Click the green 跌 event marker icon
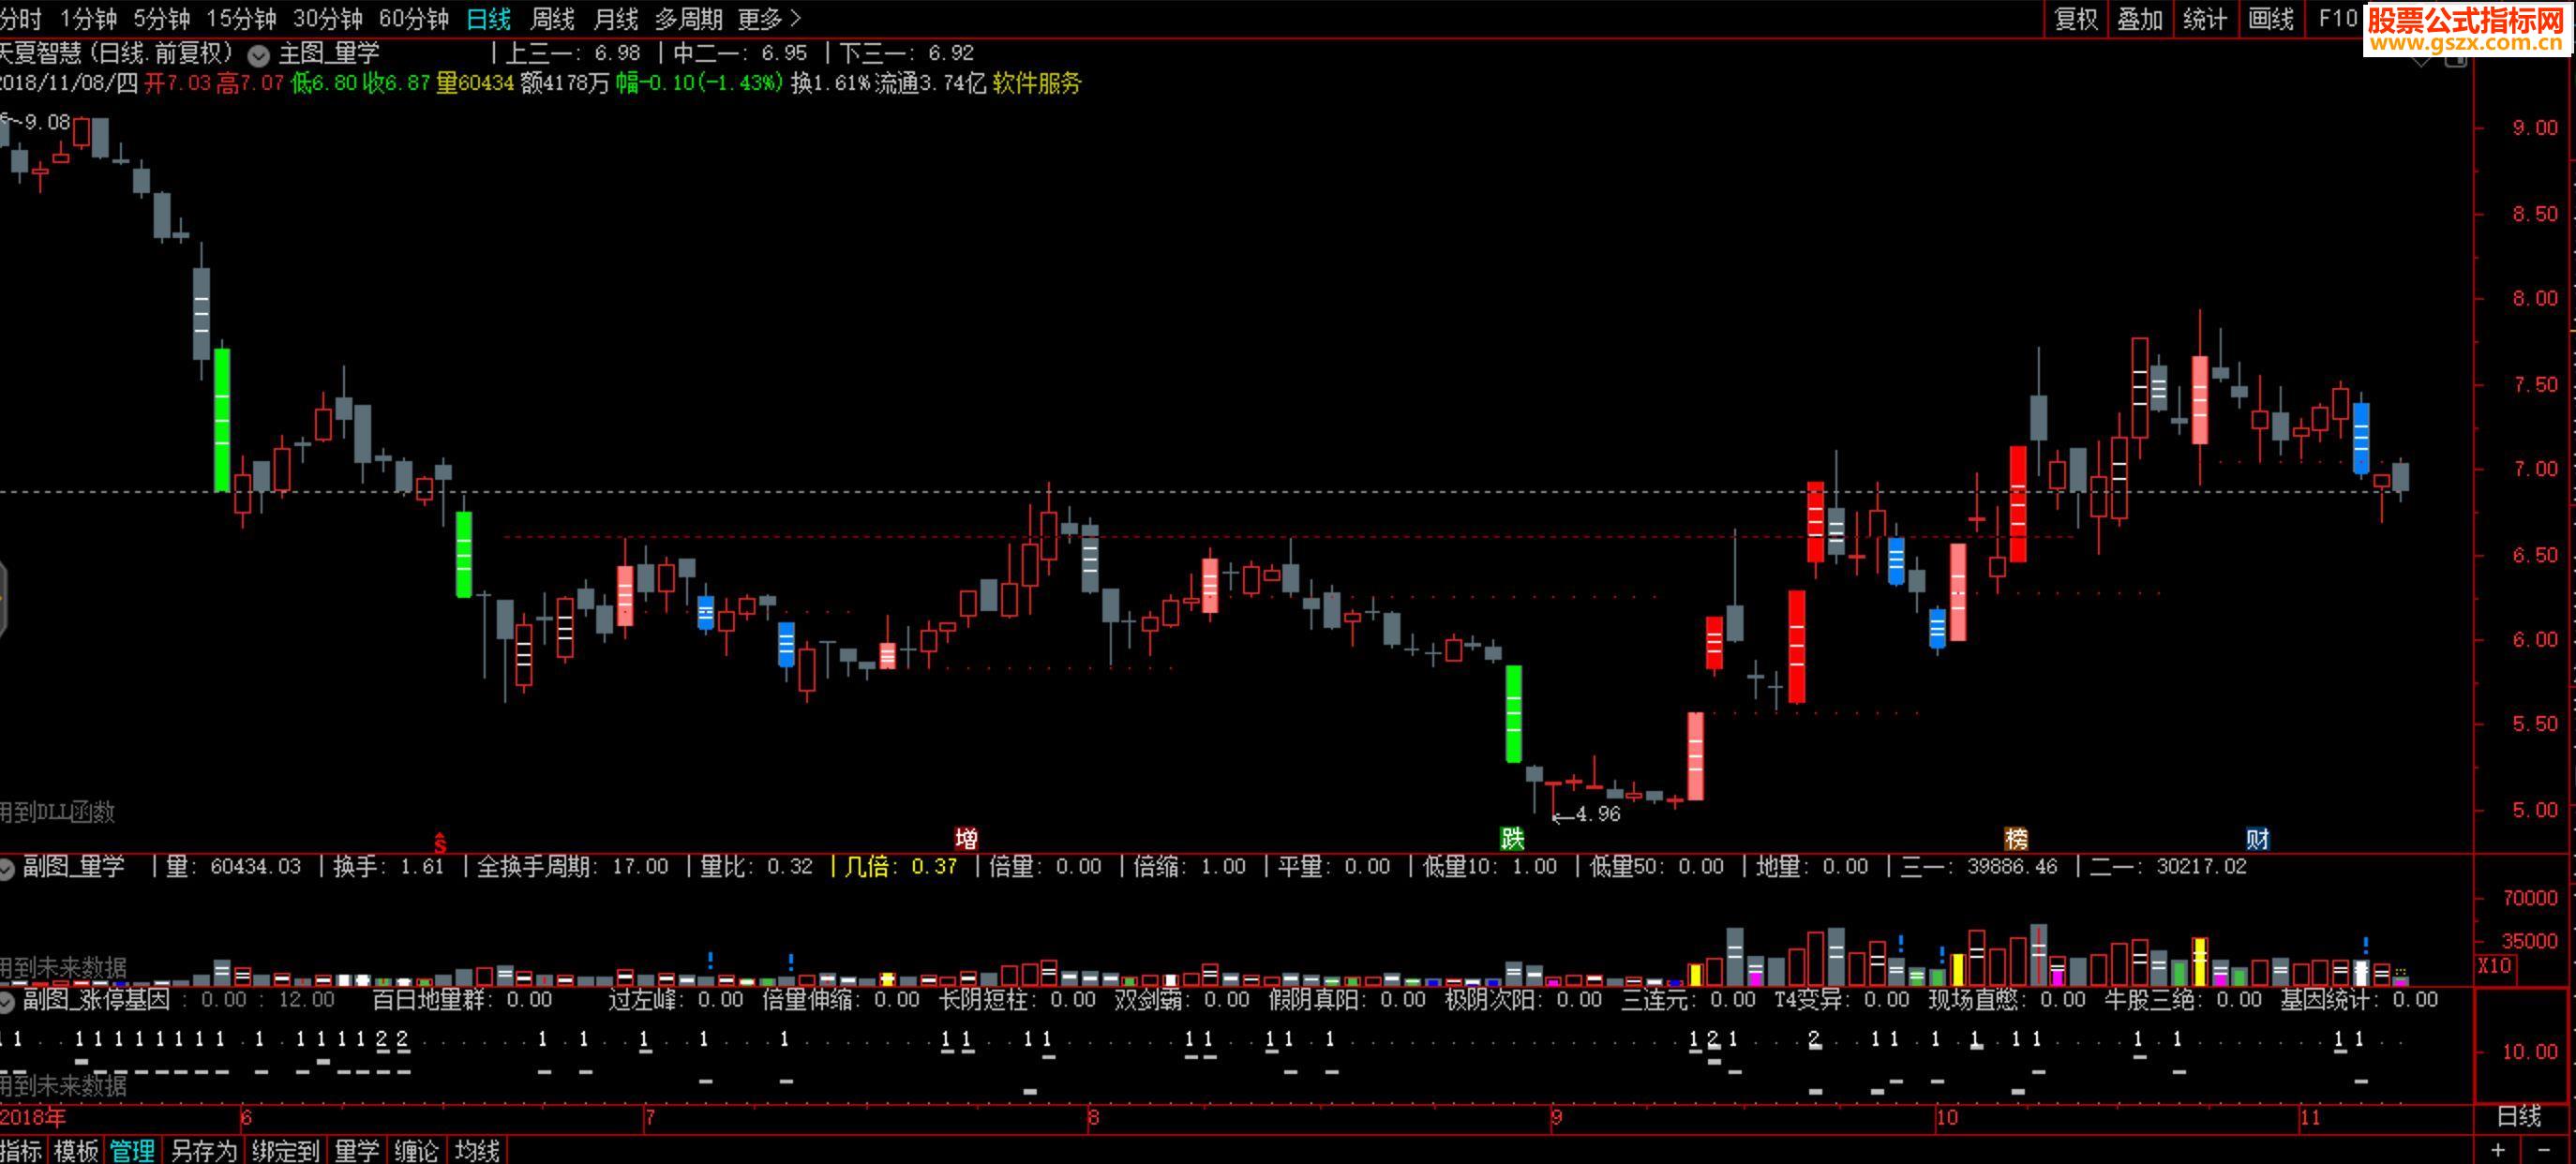The image size is (2576, 1164). click(1512, 839)
